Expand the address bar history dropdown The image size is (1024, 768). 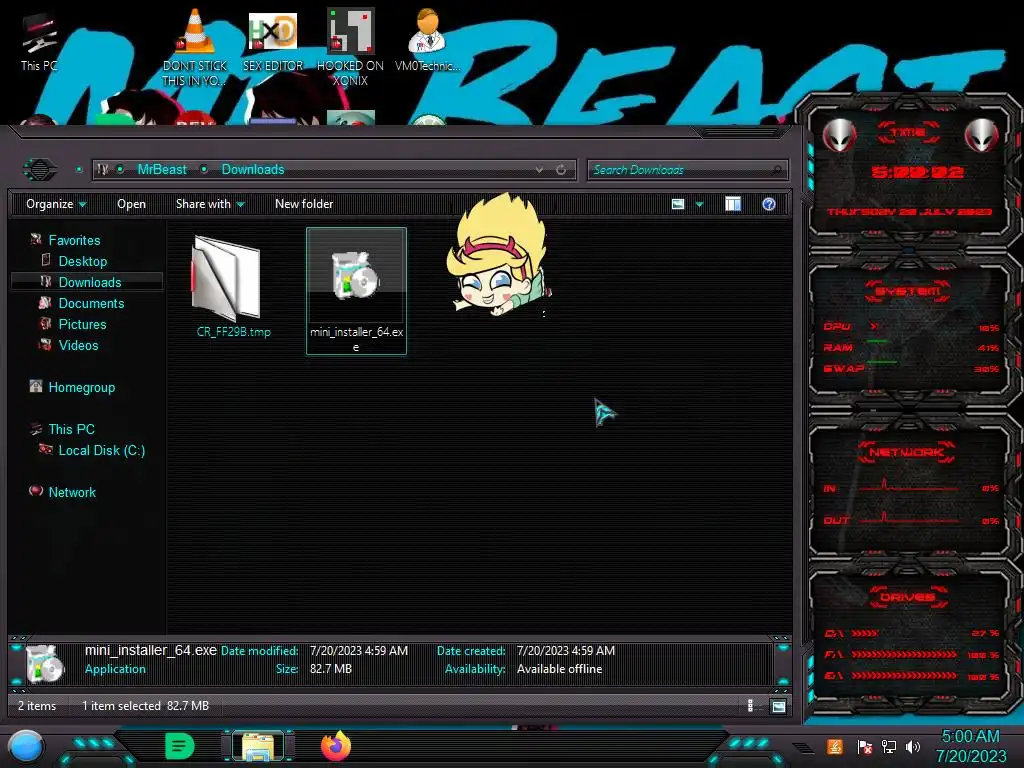[539, 170]
